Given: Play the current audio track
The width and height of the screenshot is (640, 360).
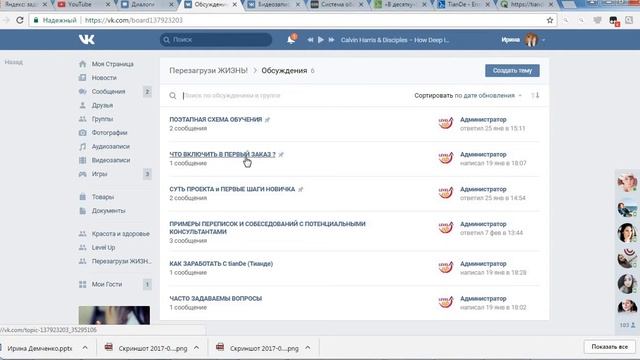Looking at the screenshot, I should (x=321, y=40).
